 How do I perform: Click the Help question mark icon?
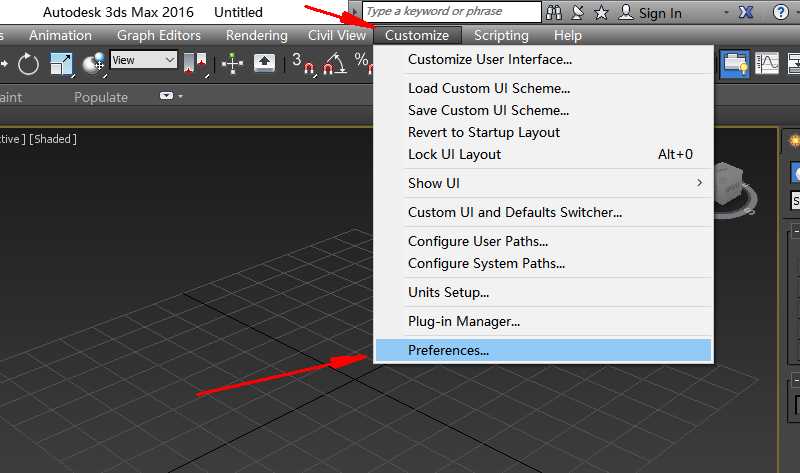click(x=781, y=12)
